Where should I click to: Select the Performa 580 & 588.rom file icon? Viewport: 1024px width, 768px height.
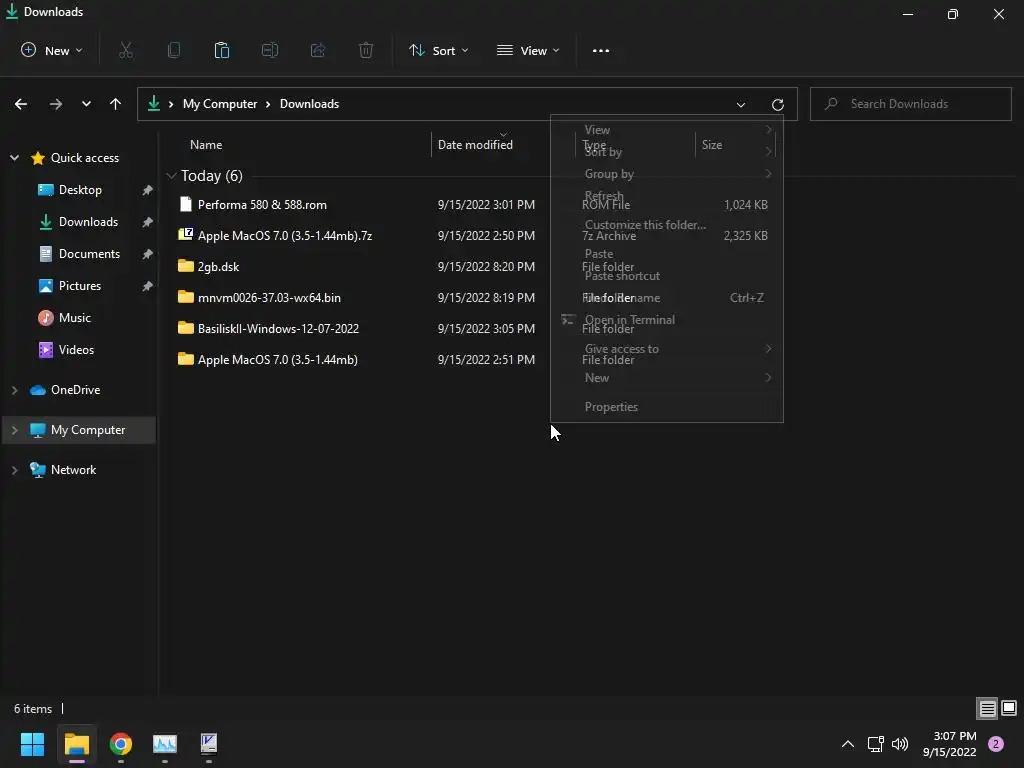click(185, 204)
